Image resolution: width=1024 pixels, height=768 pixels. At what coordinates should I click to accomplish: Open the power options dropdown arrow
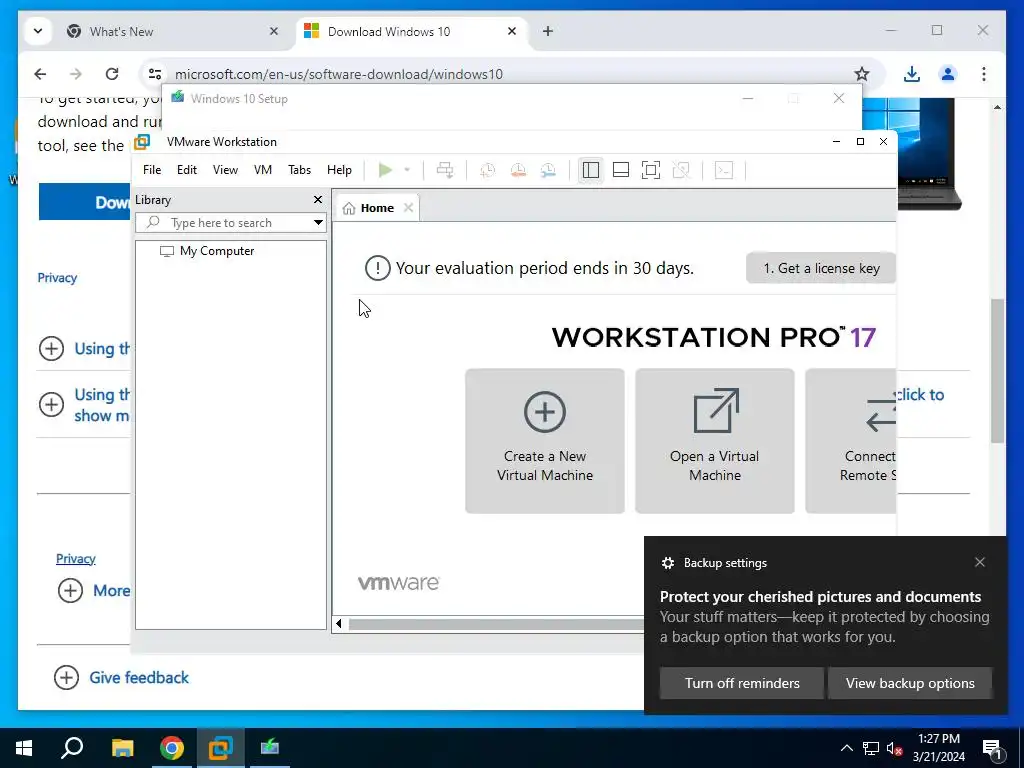click(407, 170)
